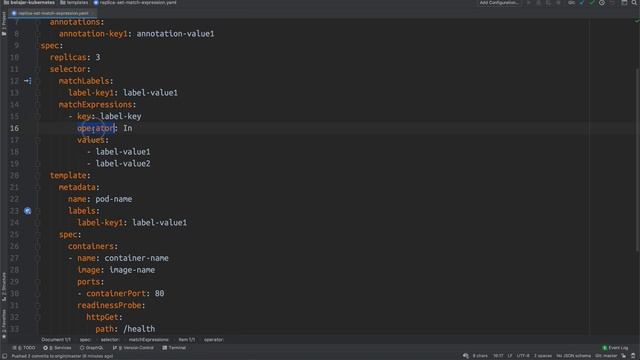Click 'label-value2' list item on line 19
640x360 pixels.
123,164
